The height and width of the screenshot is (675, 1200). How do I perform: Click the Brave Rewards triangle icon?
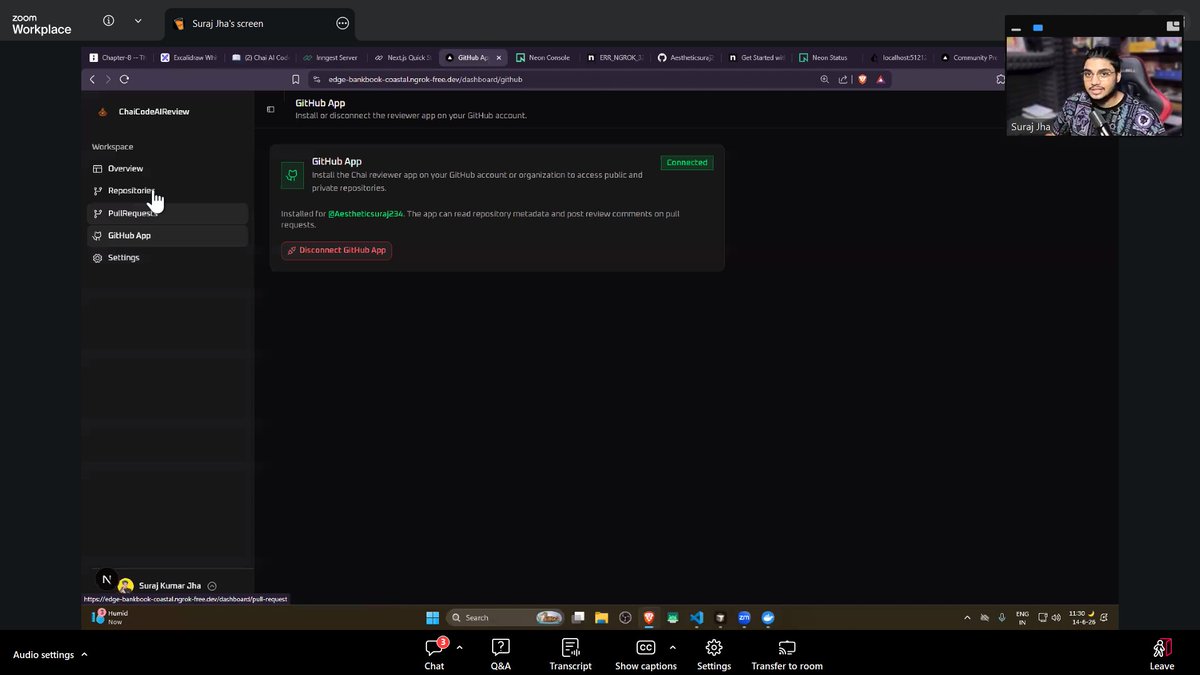[x=880, y=79]
